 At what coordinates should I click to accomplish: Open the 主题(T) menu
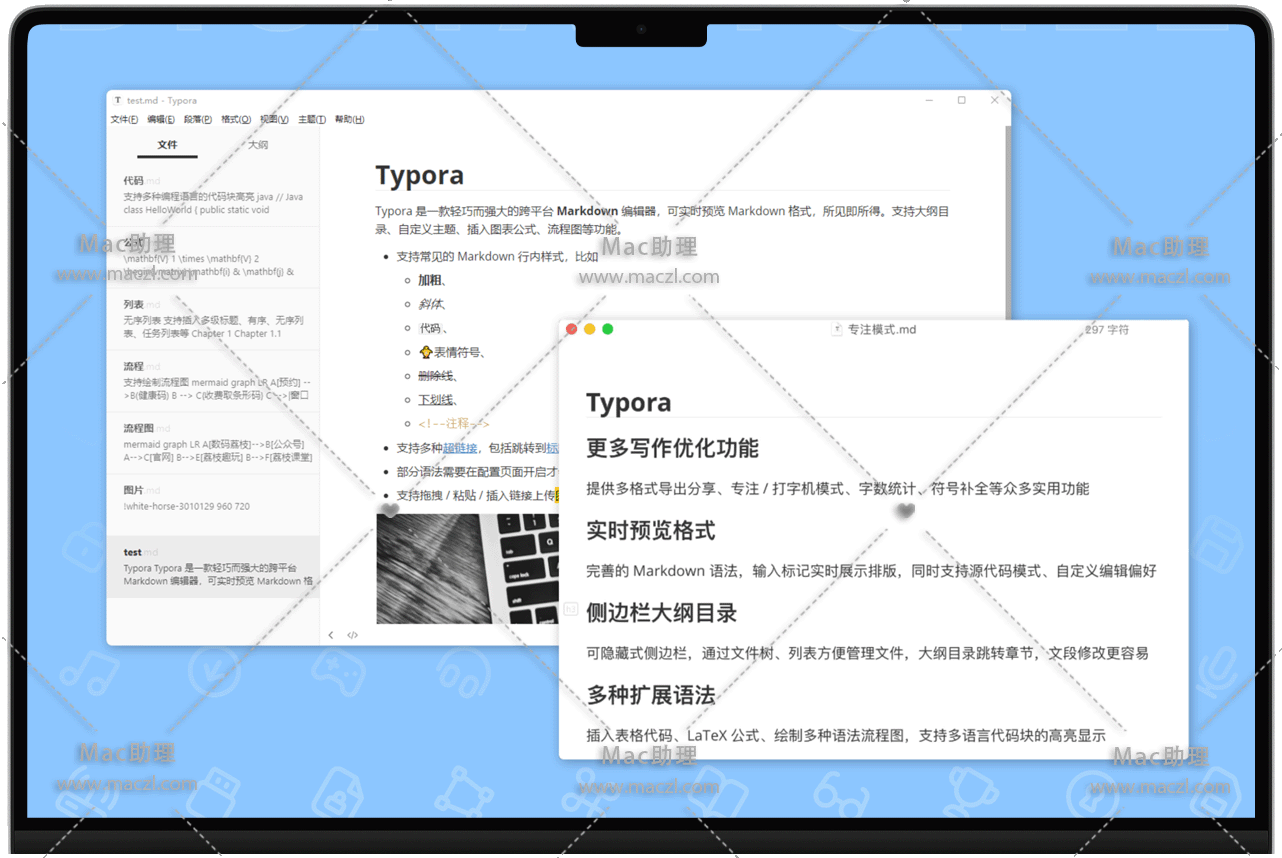313,120
